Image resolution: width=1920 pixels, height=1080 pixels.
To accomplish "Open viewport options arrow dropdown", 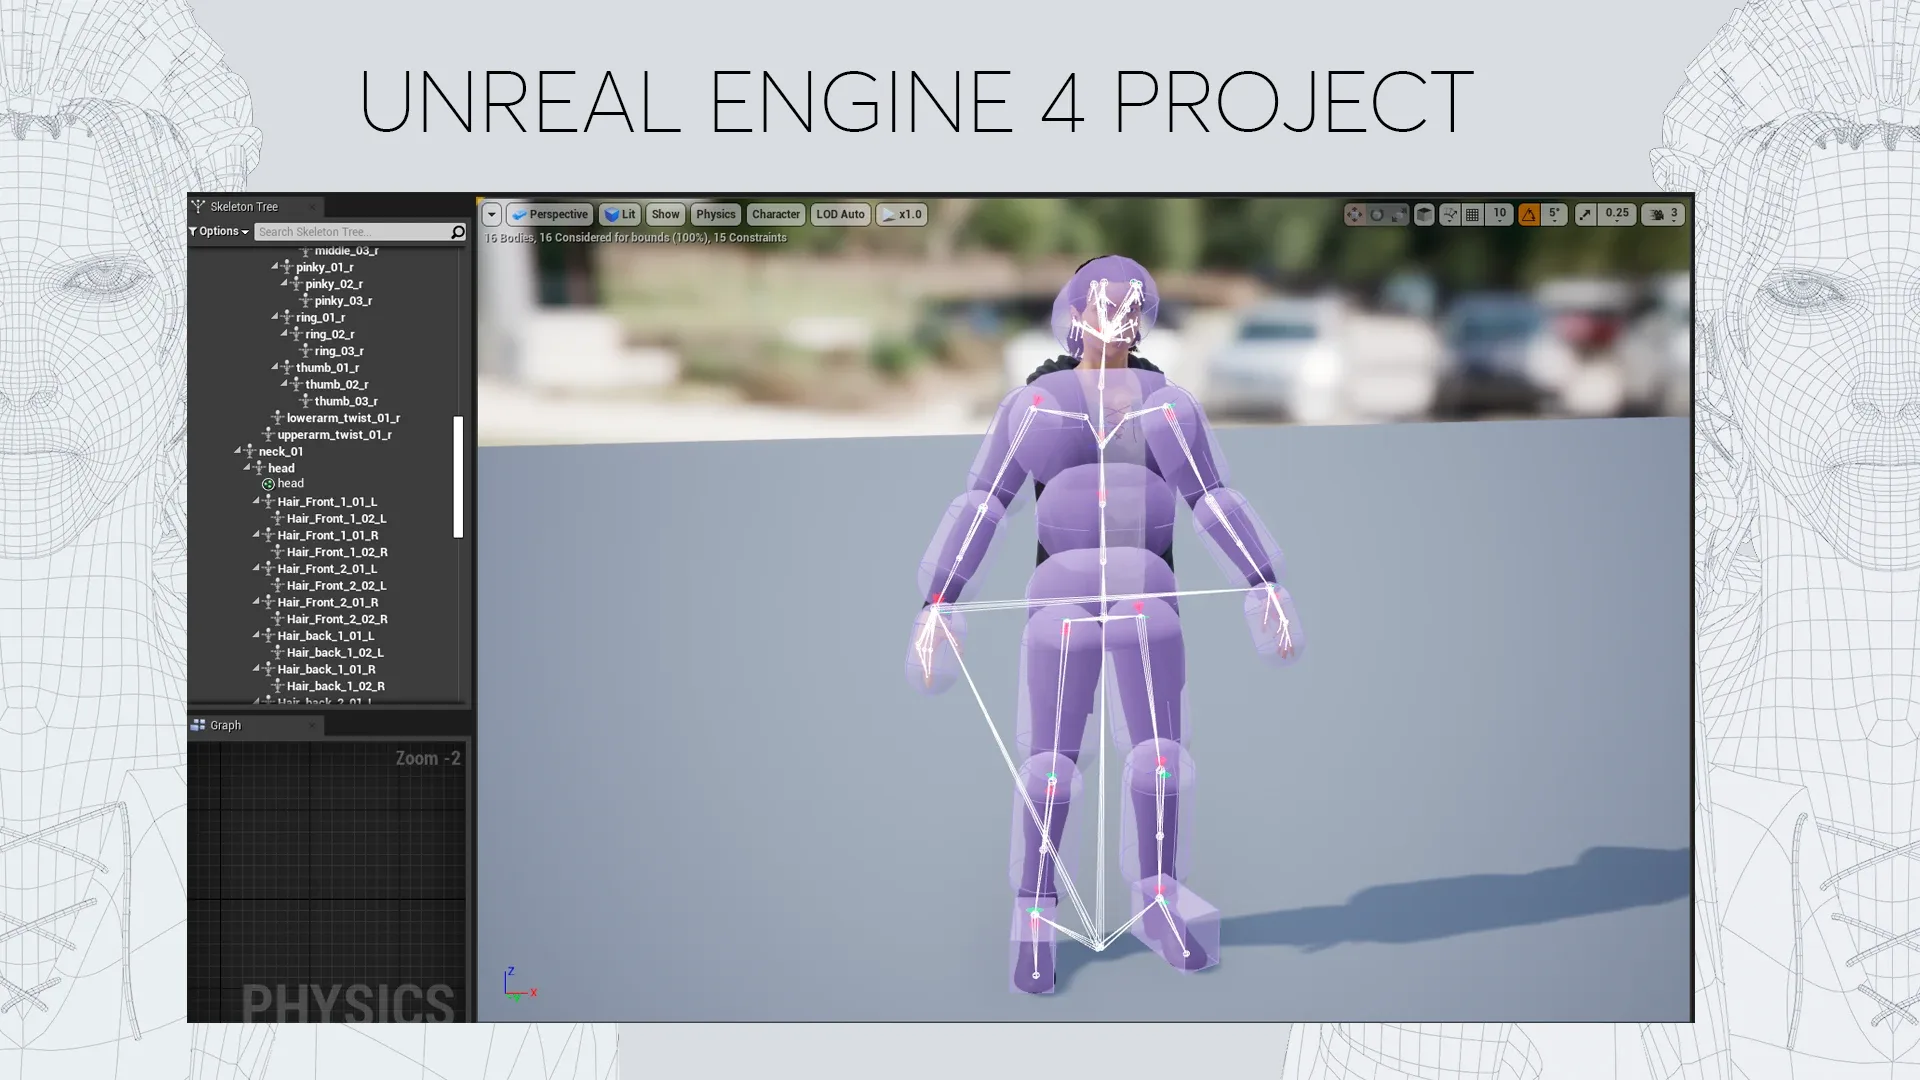I will 491,214.
